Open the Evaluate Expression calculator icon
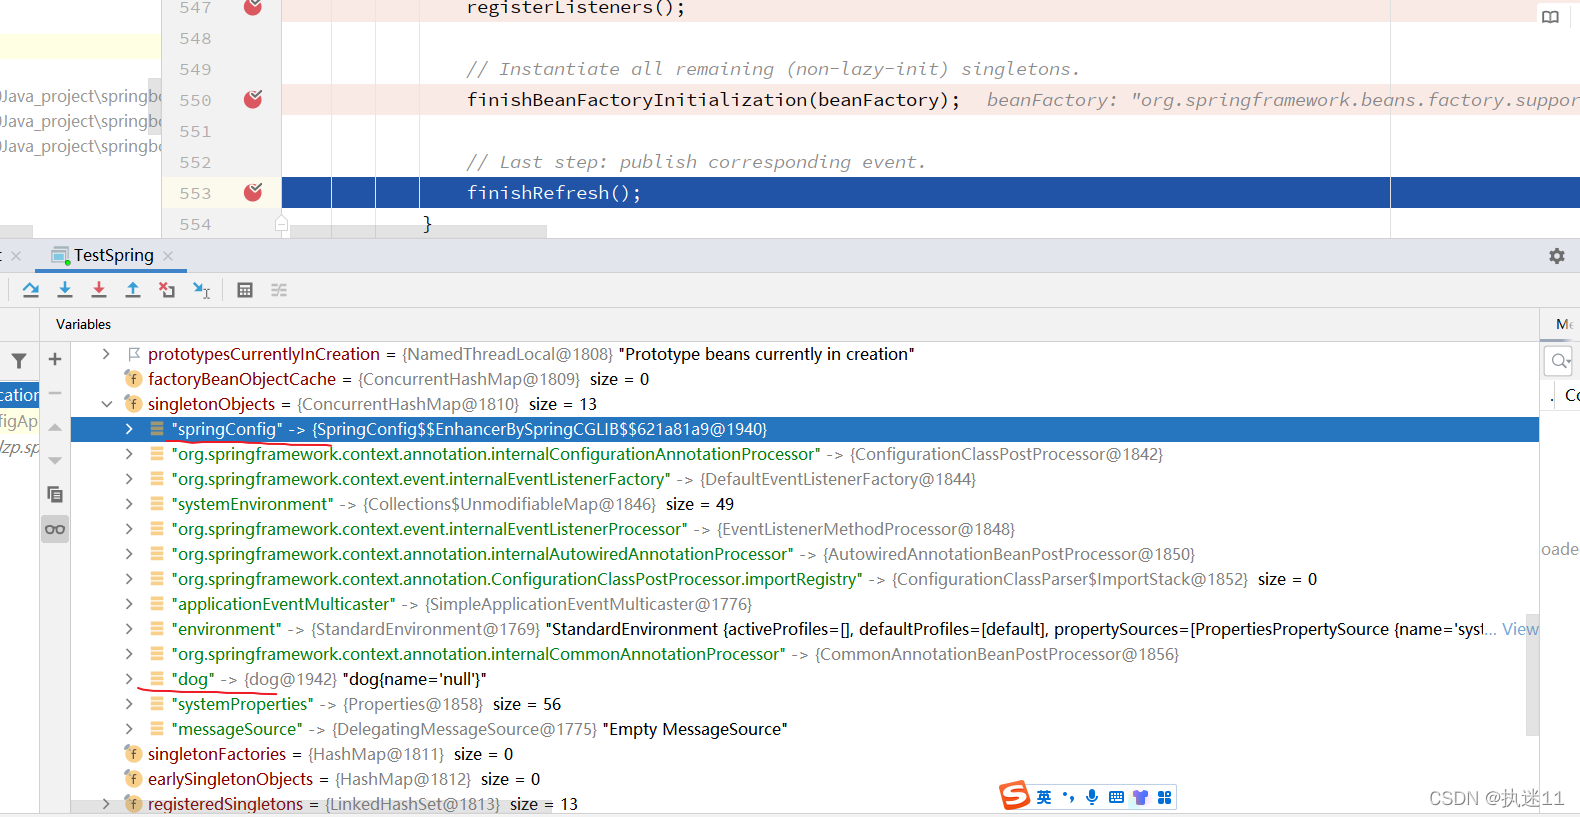This screenshot has height=817, width=1580. point(245,290)
